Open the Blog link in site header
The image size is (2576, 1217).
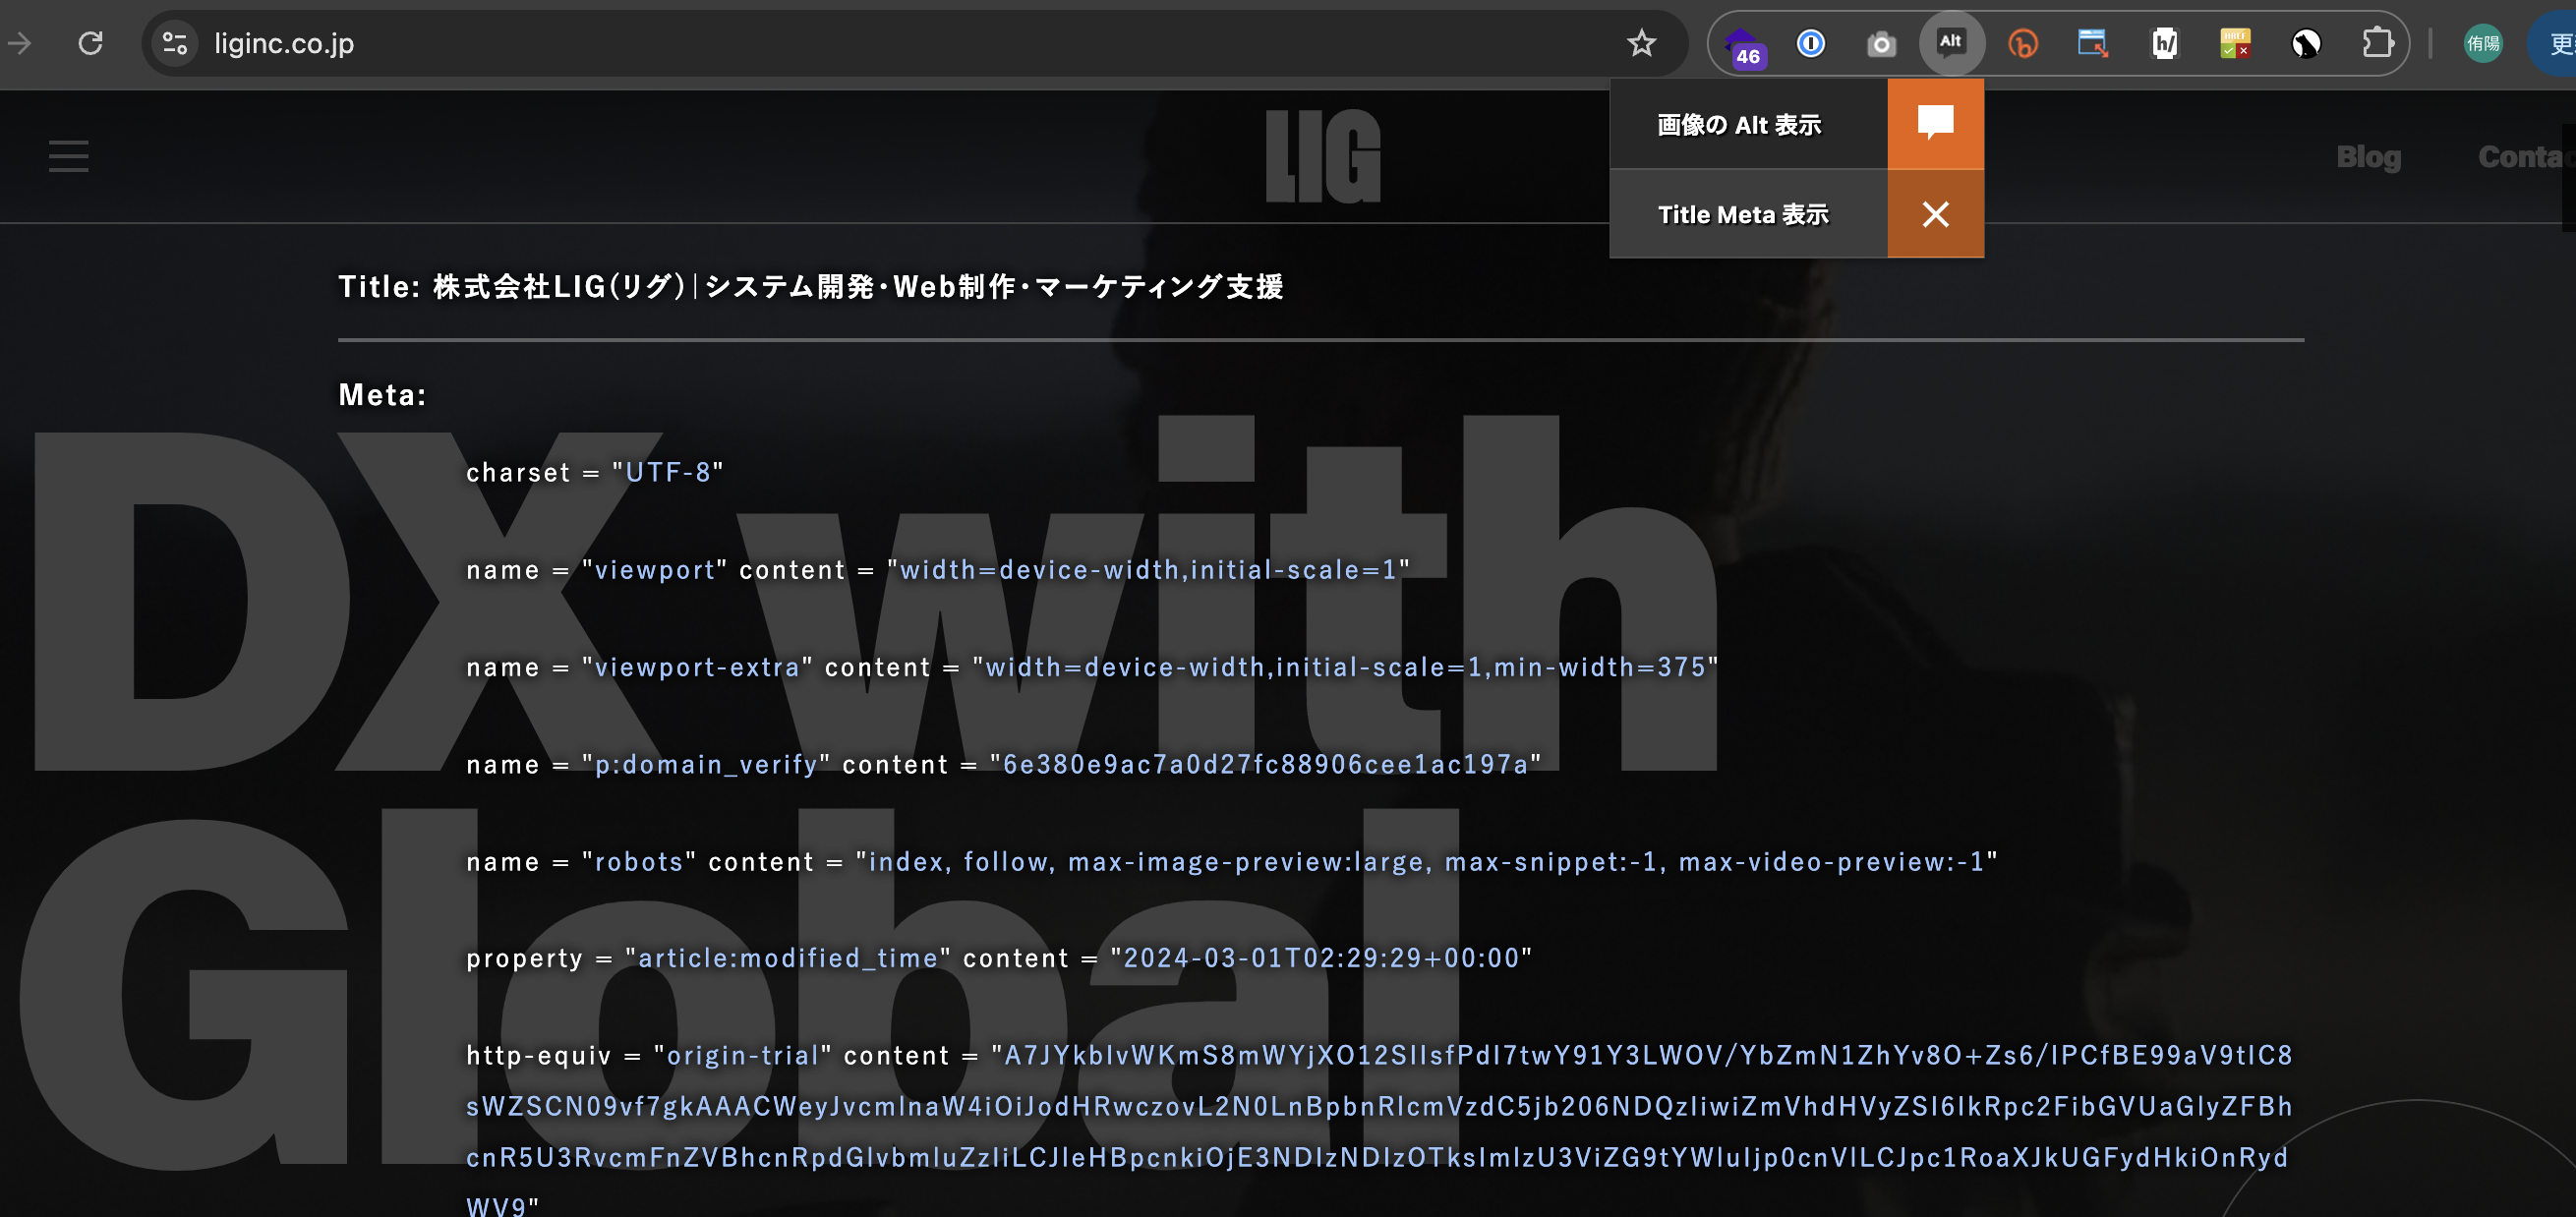[2368, 157]
